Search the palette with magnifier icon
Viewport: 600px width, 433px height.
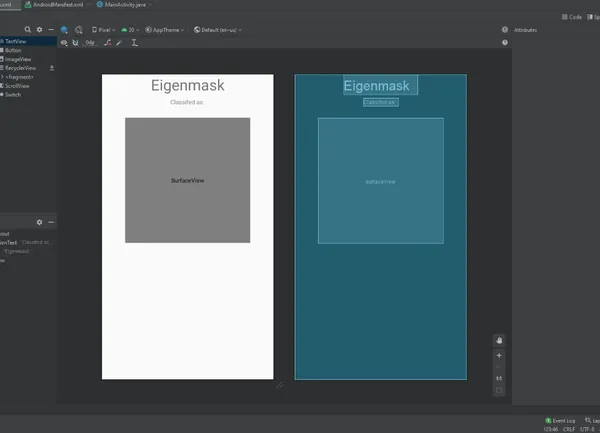tap(28, 29)
